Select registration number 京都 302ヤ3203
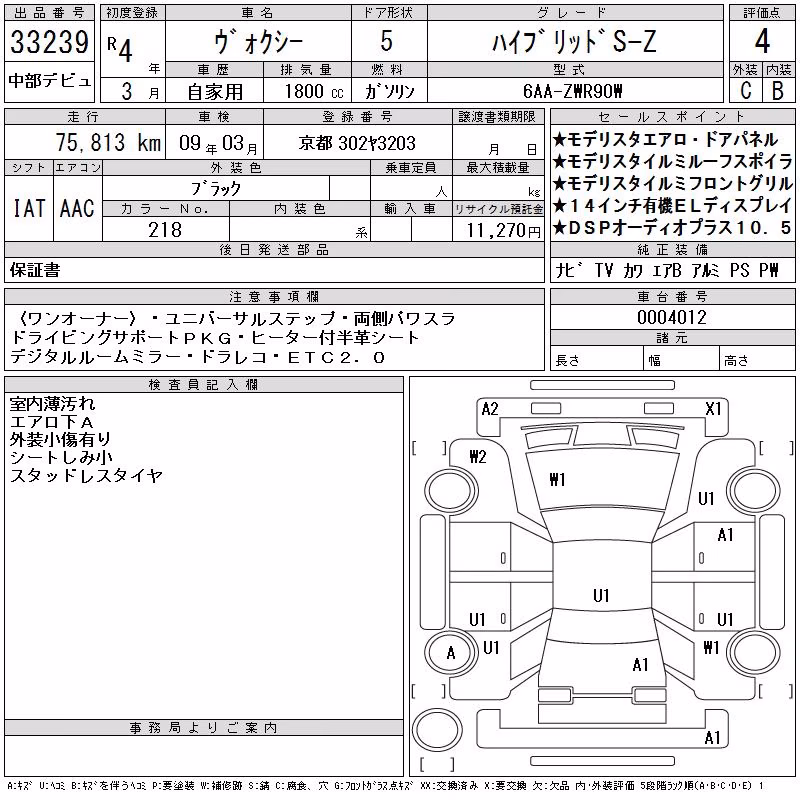 pos(357,143)
